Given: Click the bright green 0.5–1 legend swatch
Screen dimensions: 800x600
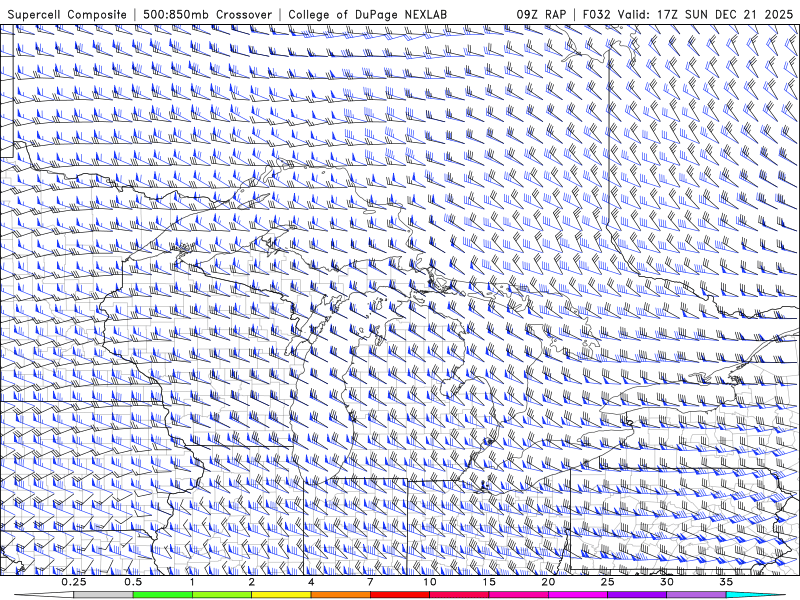Looking at the screenshot, I should coord(162,595).
